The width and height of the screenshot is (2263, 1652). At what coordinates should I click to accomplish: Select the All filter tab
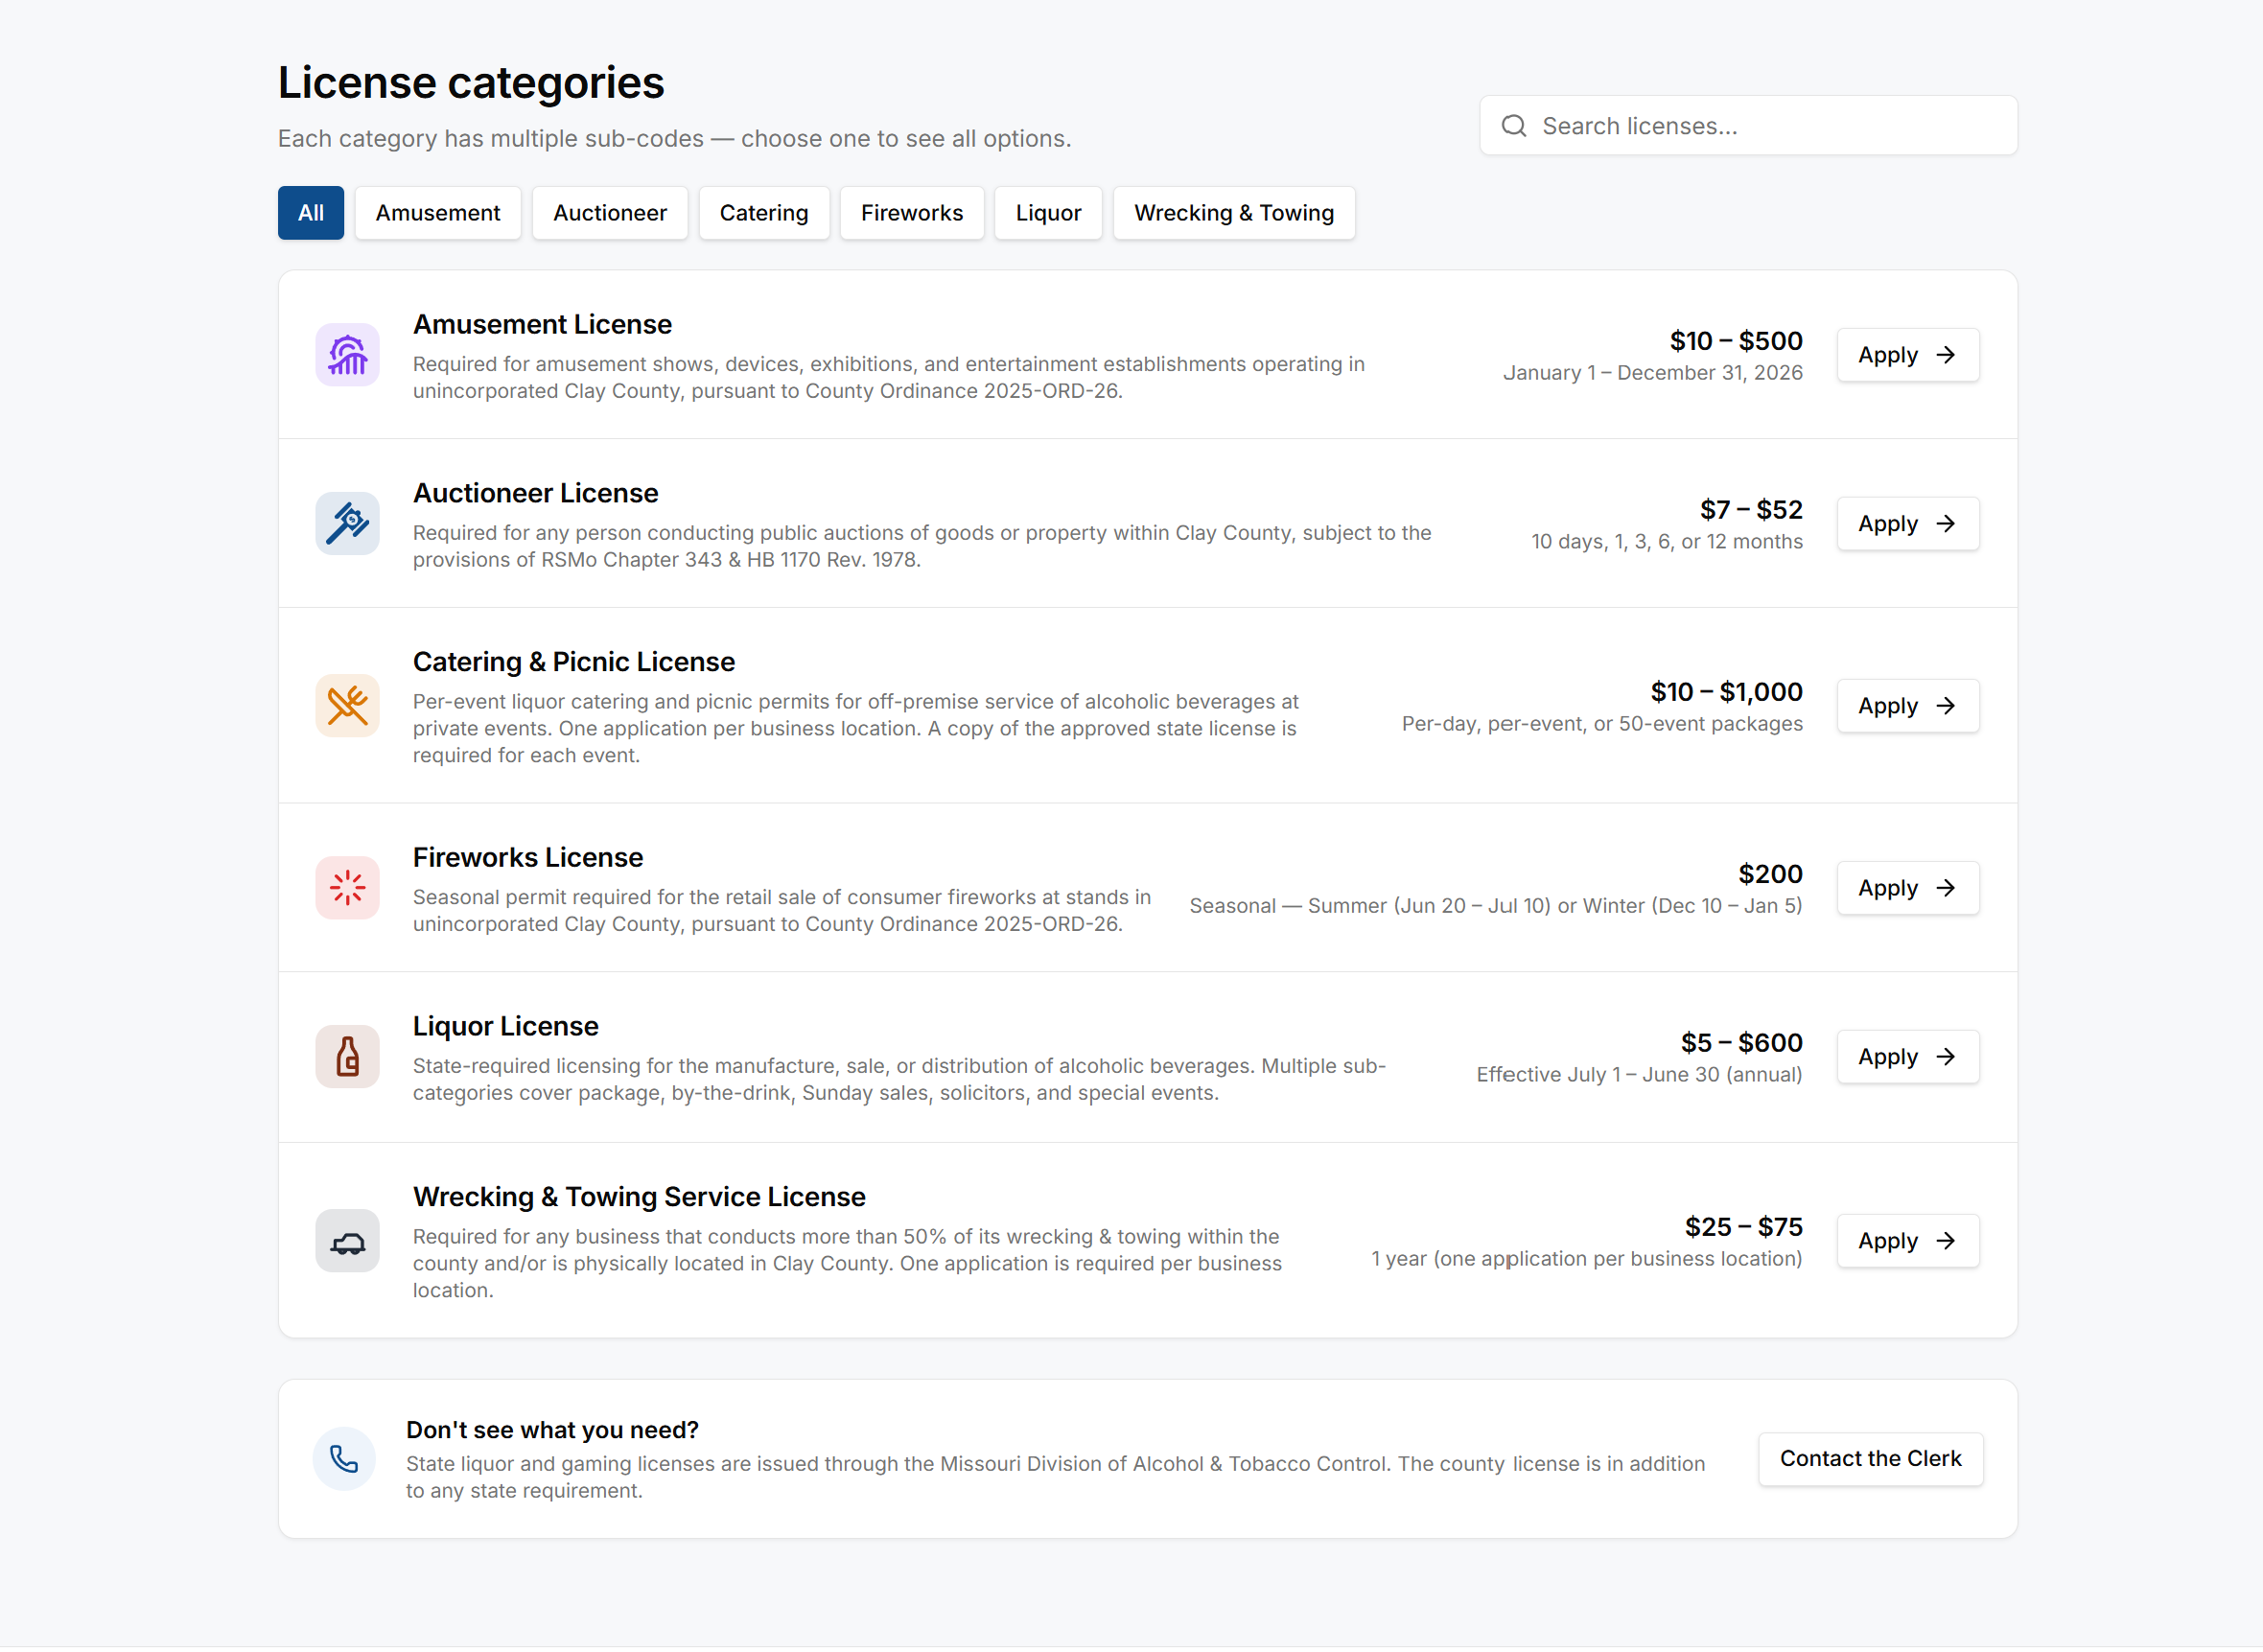click(311, 213)
